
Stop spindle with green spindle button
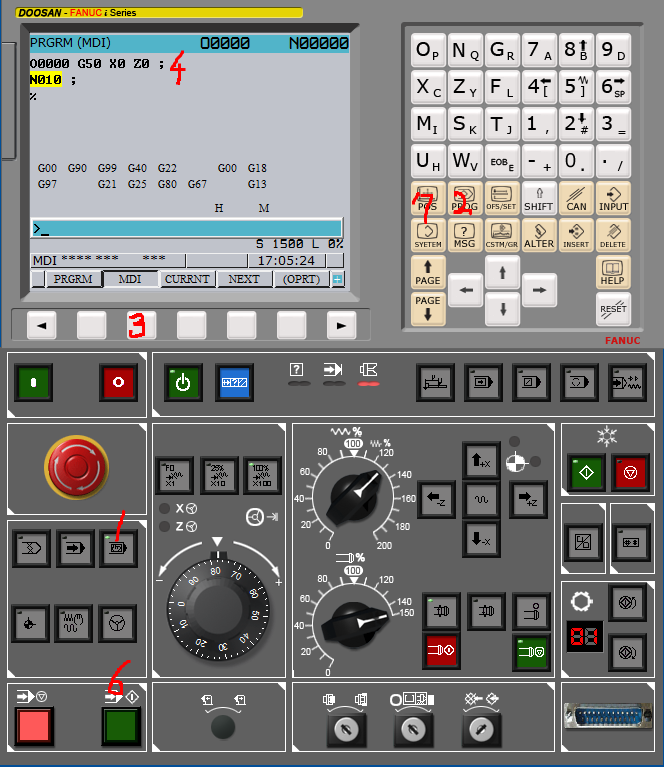(531, 652)
